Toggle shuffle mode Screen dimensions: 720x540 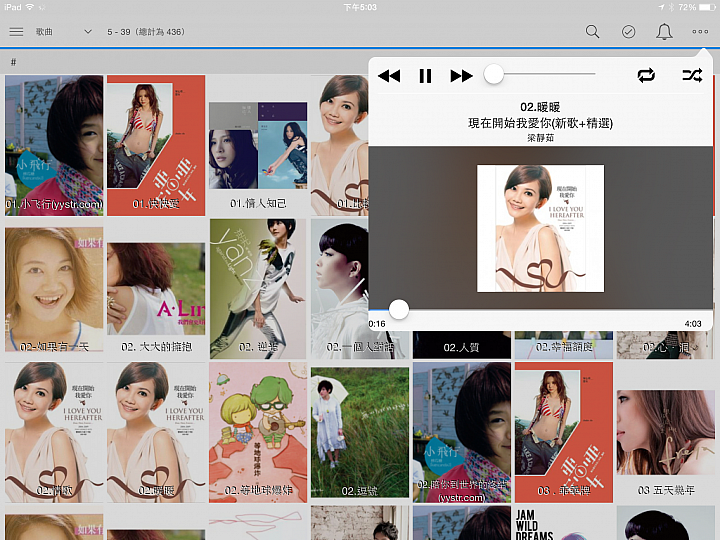pos(692,75)
